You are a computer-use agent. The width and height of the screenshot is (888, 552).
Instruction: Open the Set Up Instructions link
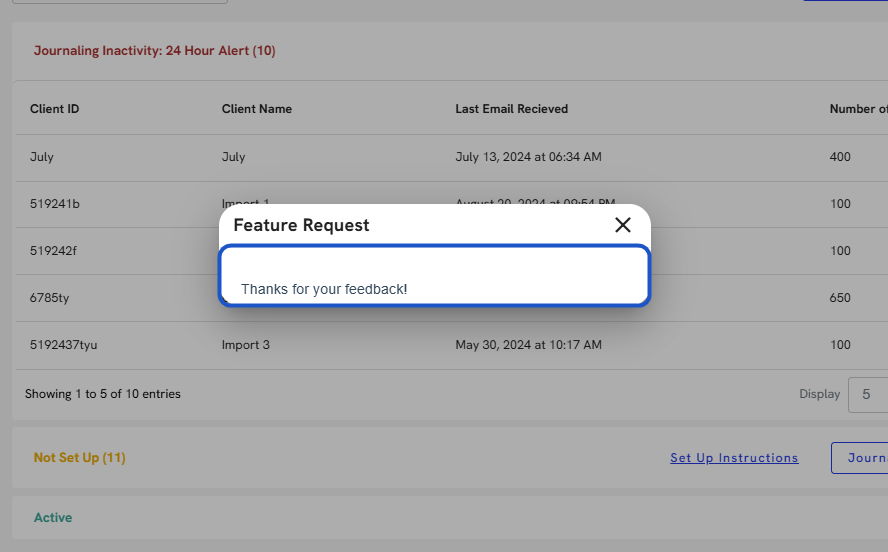click(734, 458)
